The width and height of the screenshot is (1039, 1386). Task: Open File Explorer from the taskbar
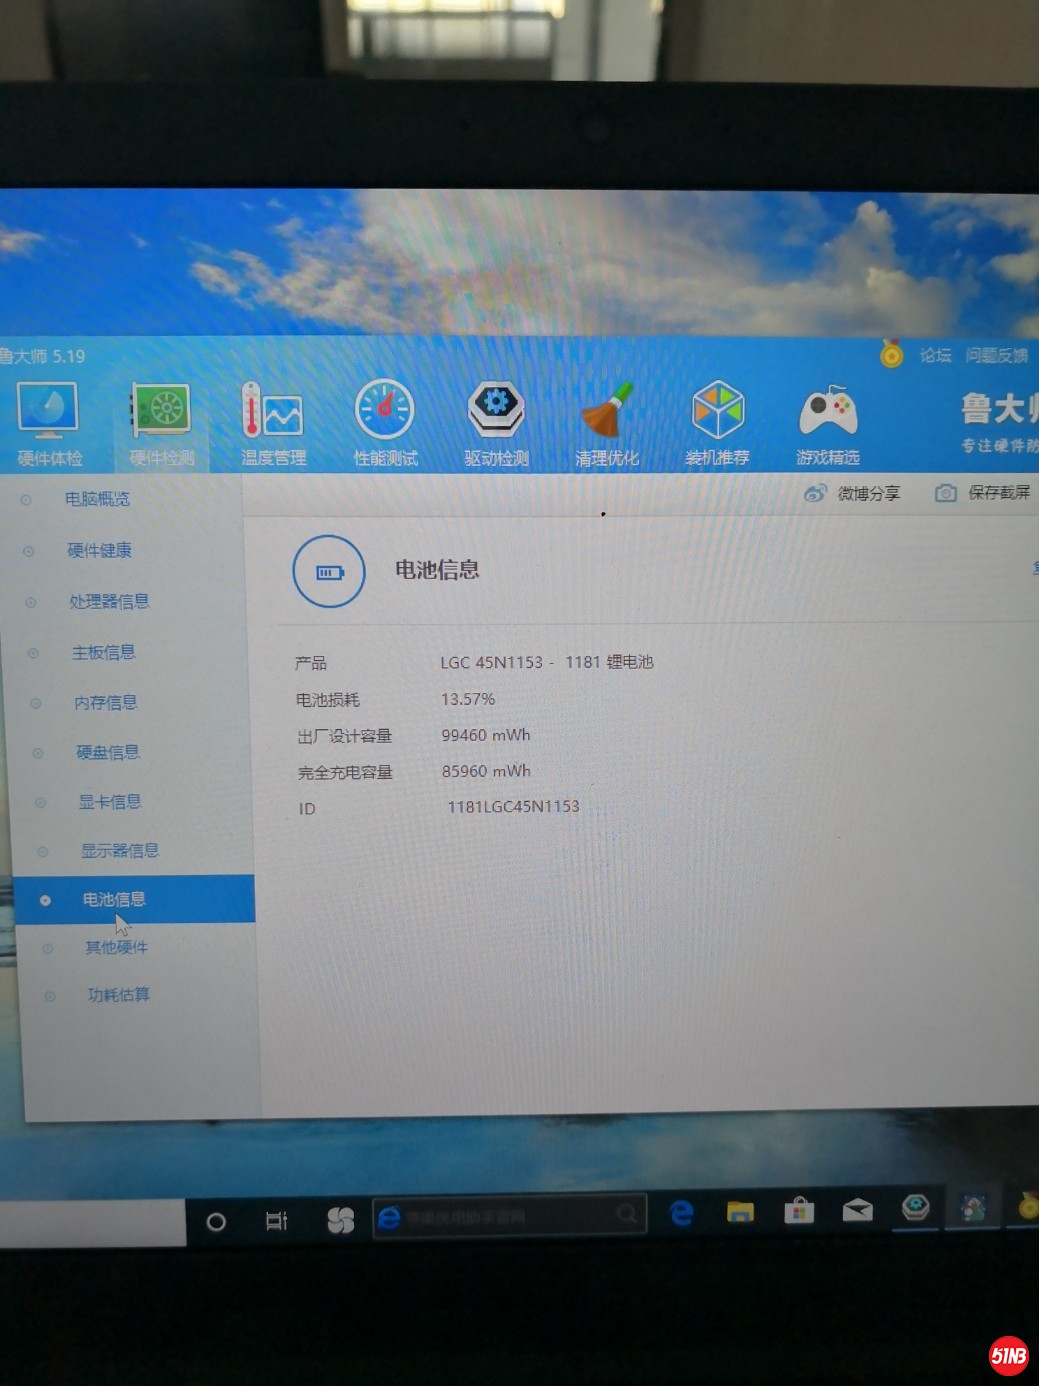click(740, 1212)
